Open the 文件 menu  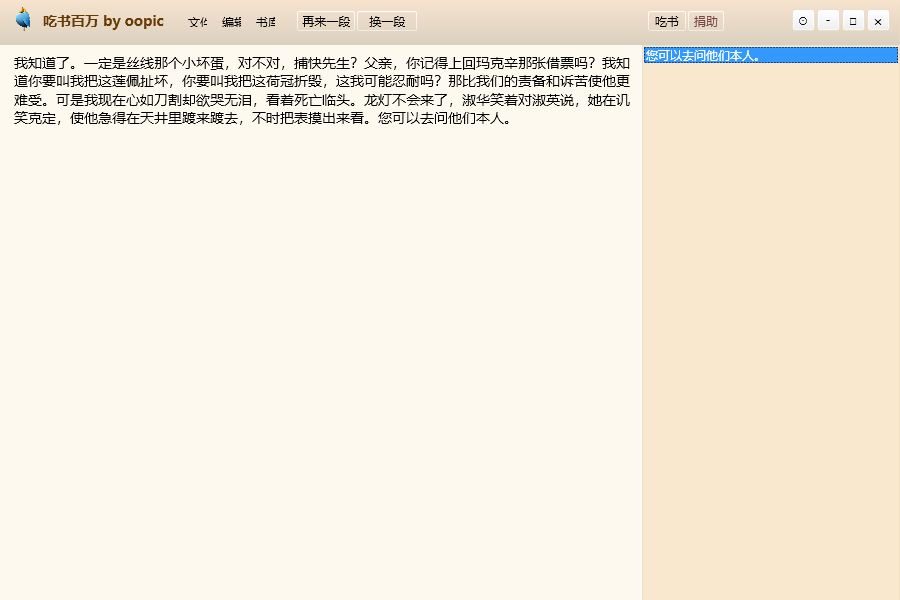click(198, 22)
